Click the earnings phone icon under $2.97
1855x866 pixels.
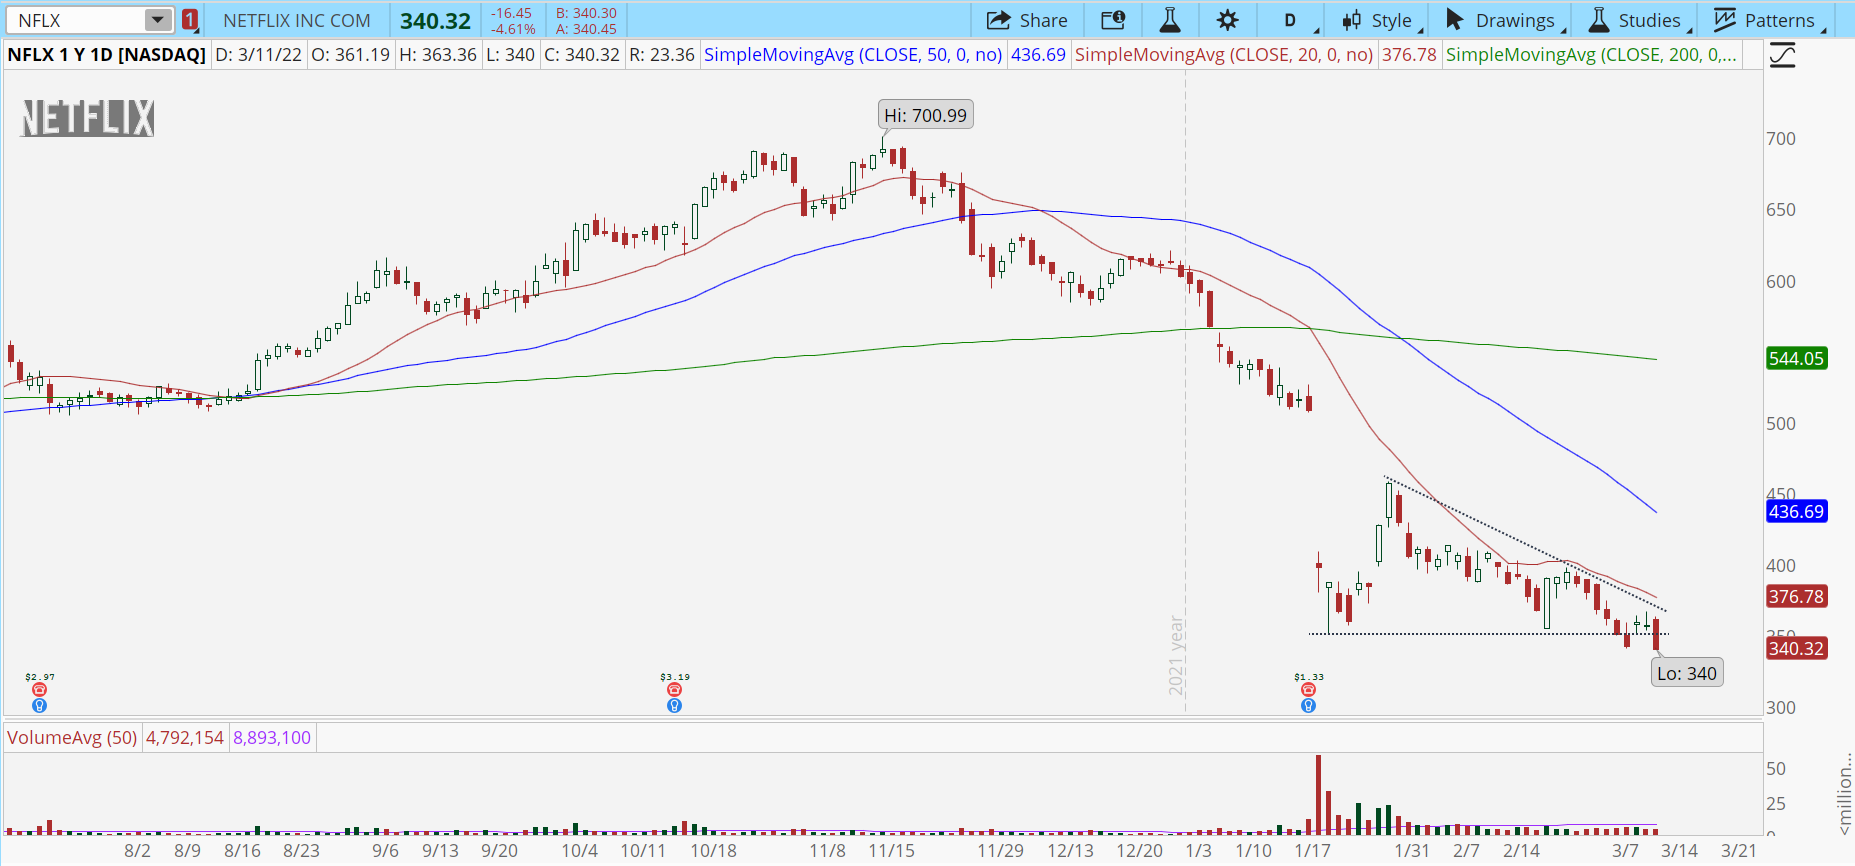click(x=39, y=690)
